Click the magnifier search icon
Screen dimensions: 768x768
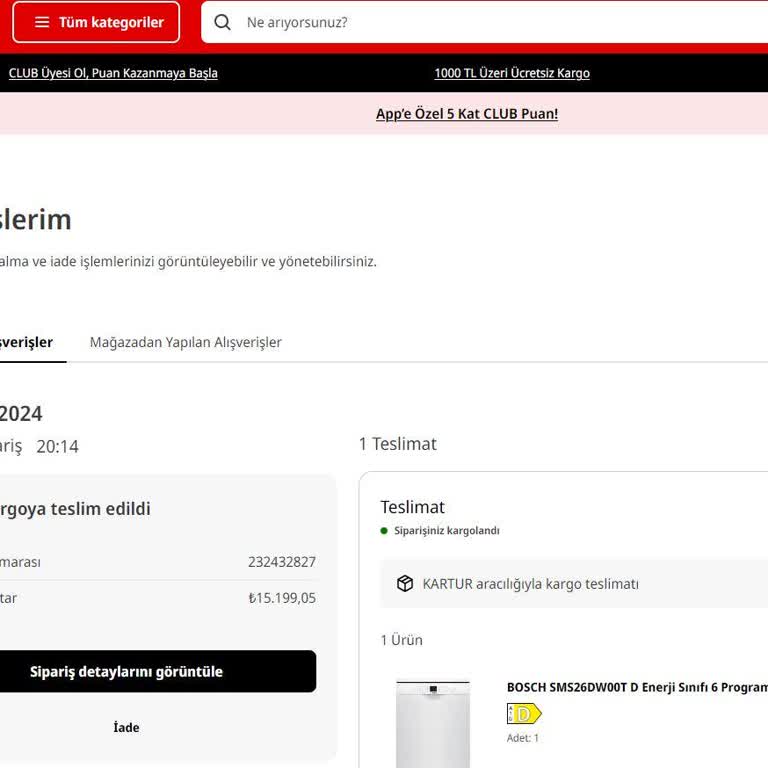click(x=222, y=22)
